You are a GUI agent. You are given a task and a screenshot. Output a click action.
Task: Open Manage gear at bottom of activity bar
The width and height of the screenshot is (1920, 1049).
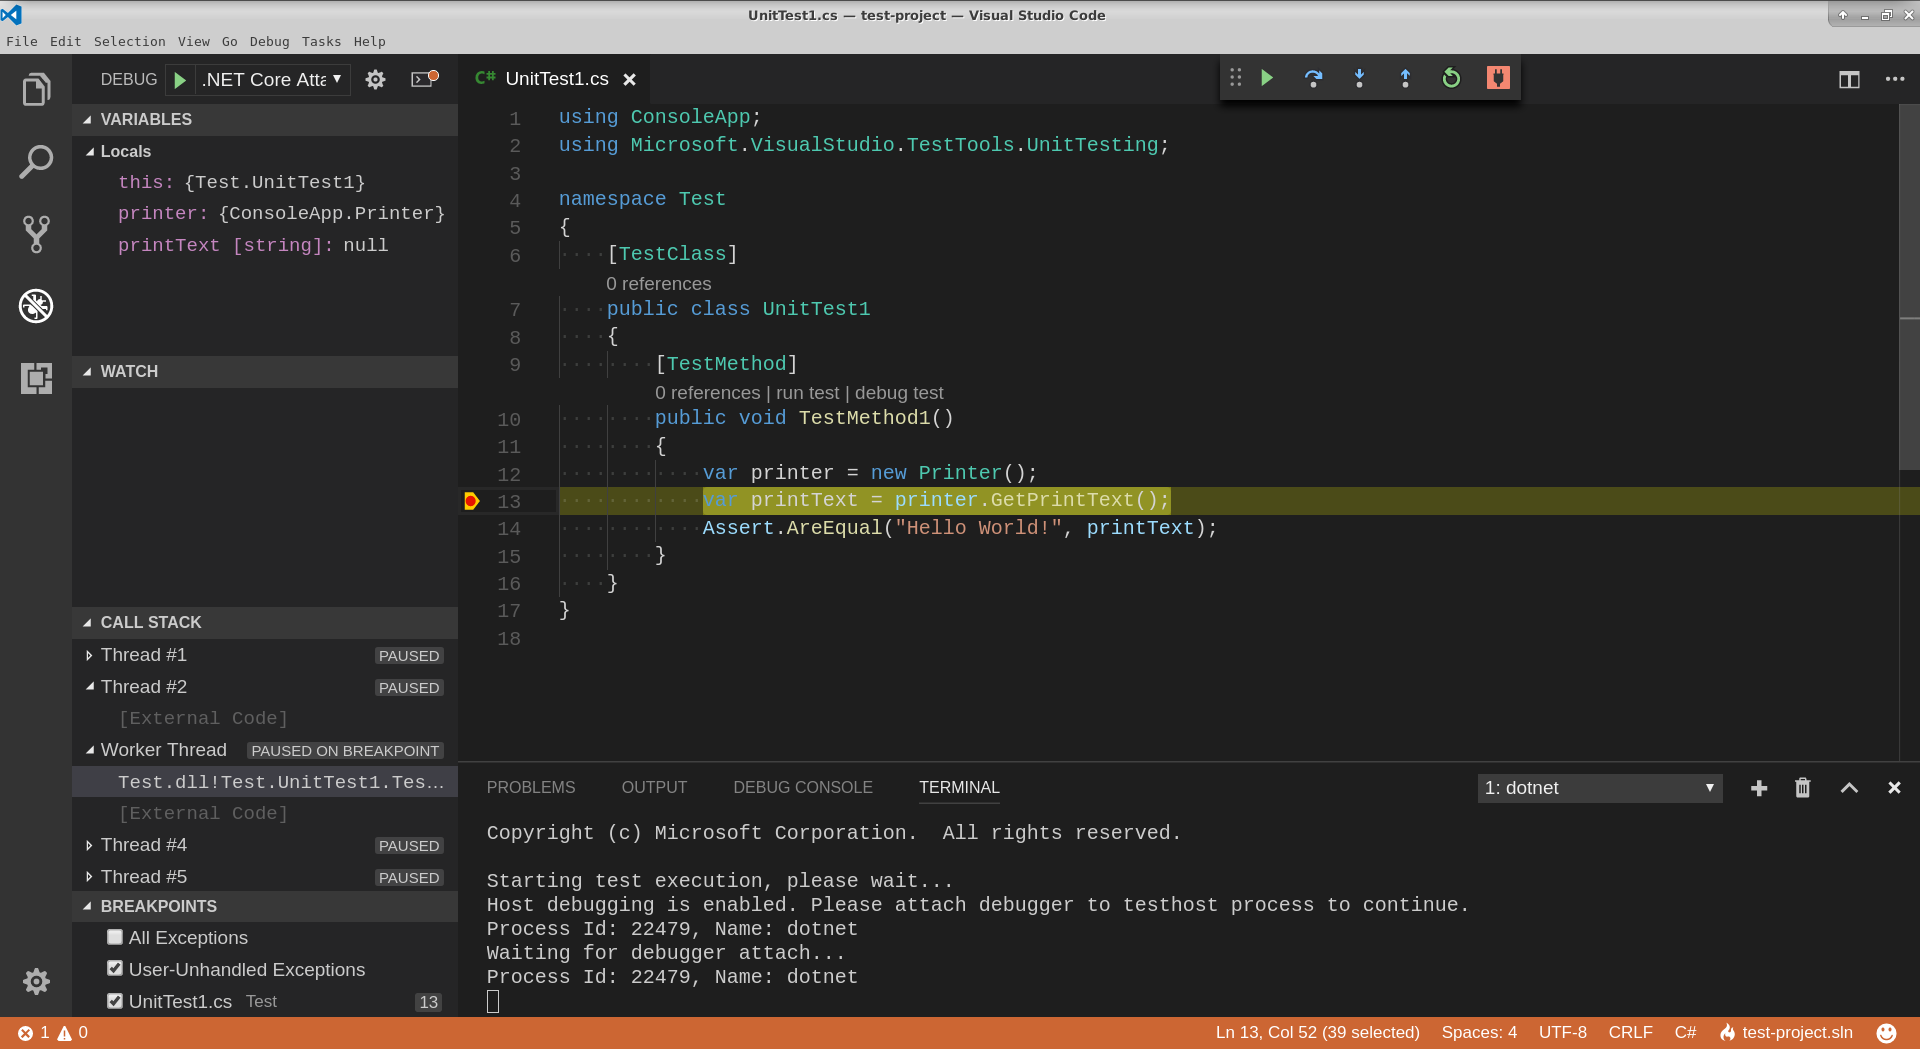(36, 981)
